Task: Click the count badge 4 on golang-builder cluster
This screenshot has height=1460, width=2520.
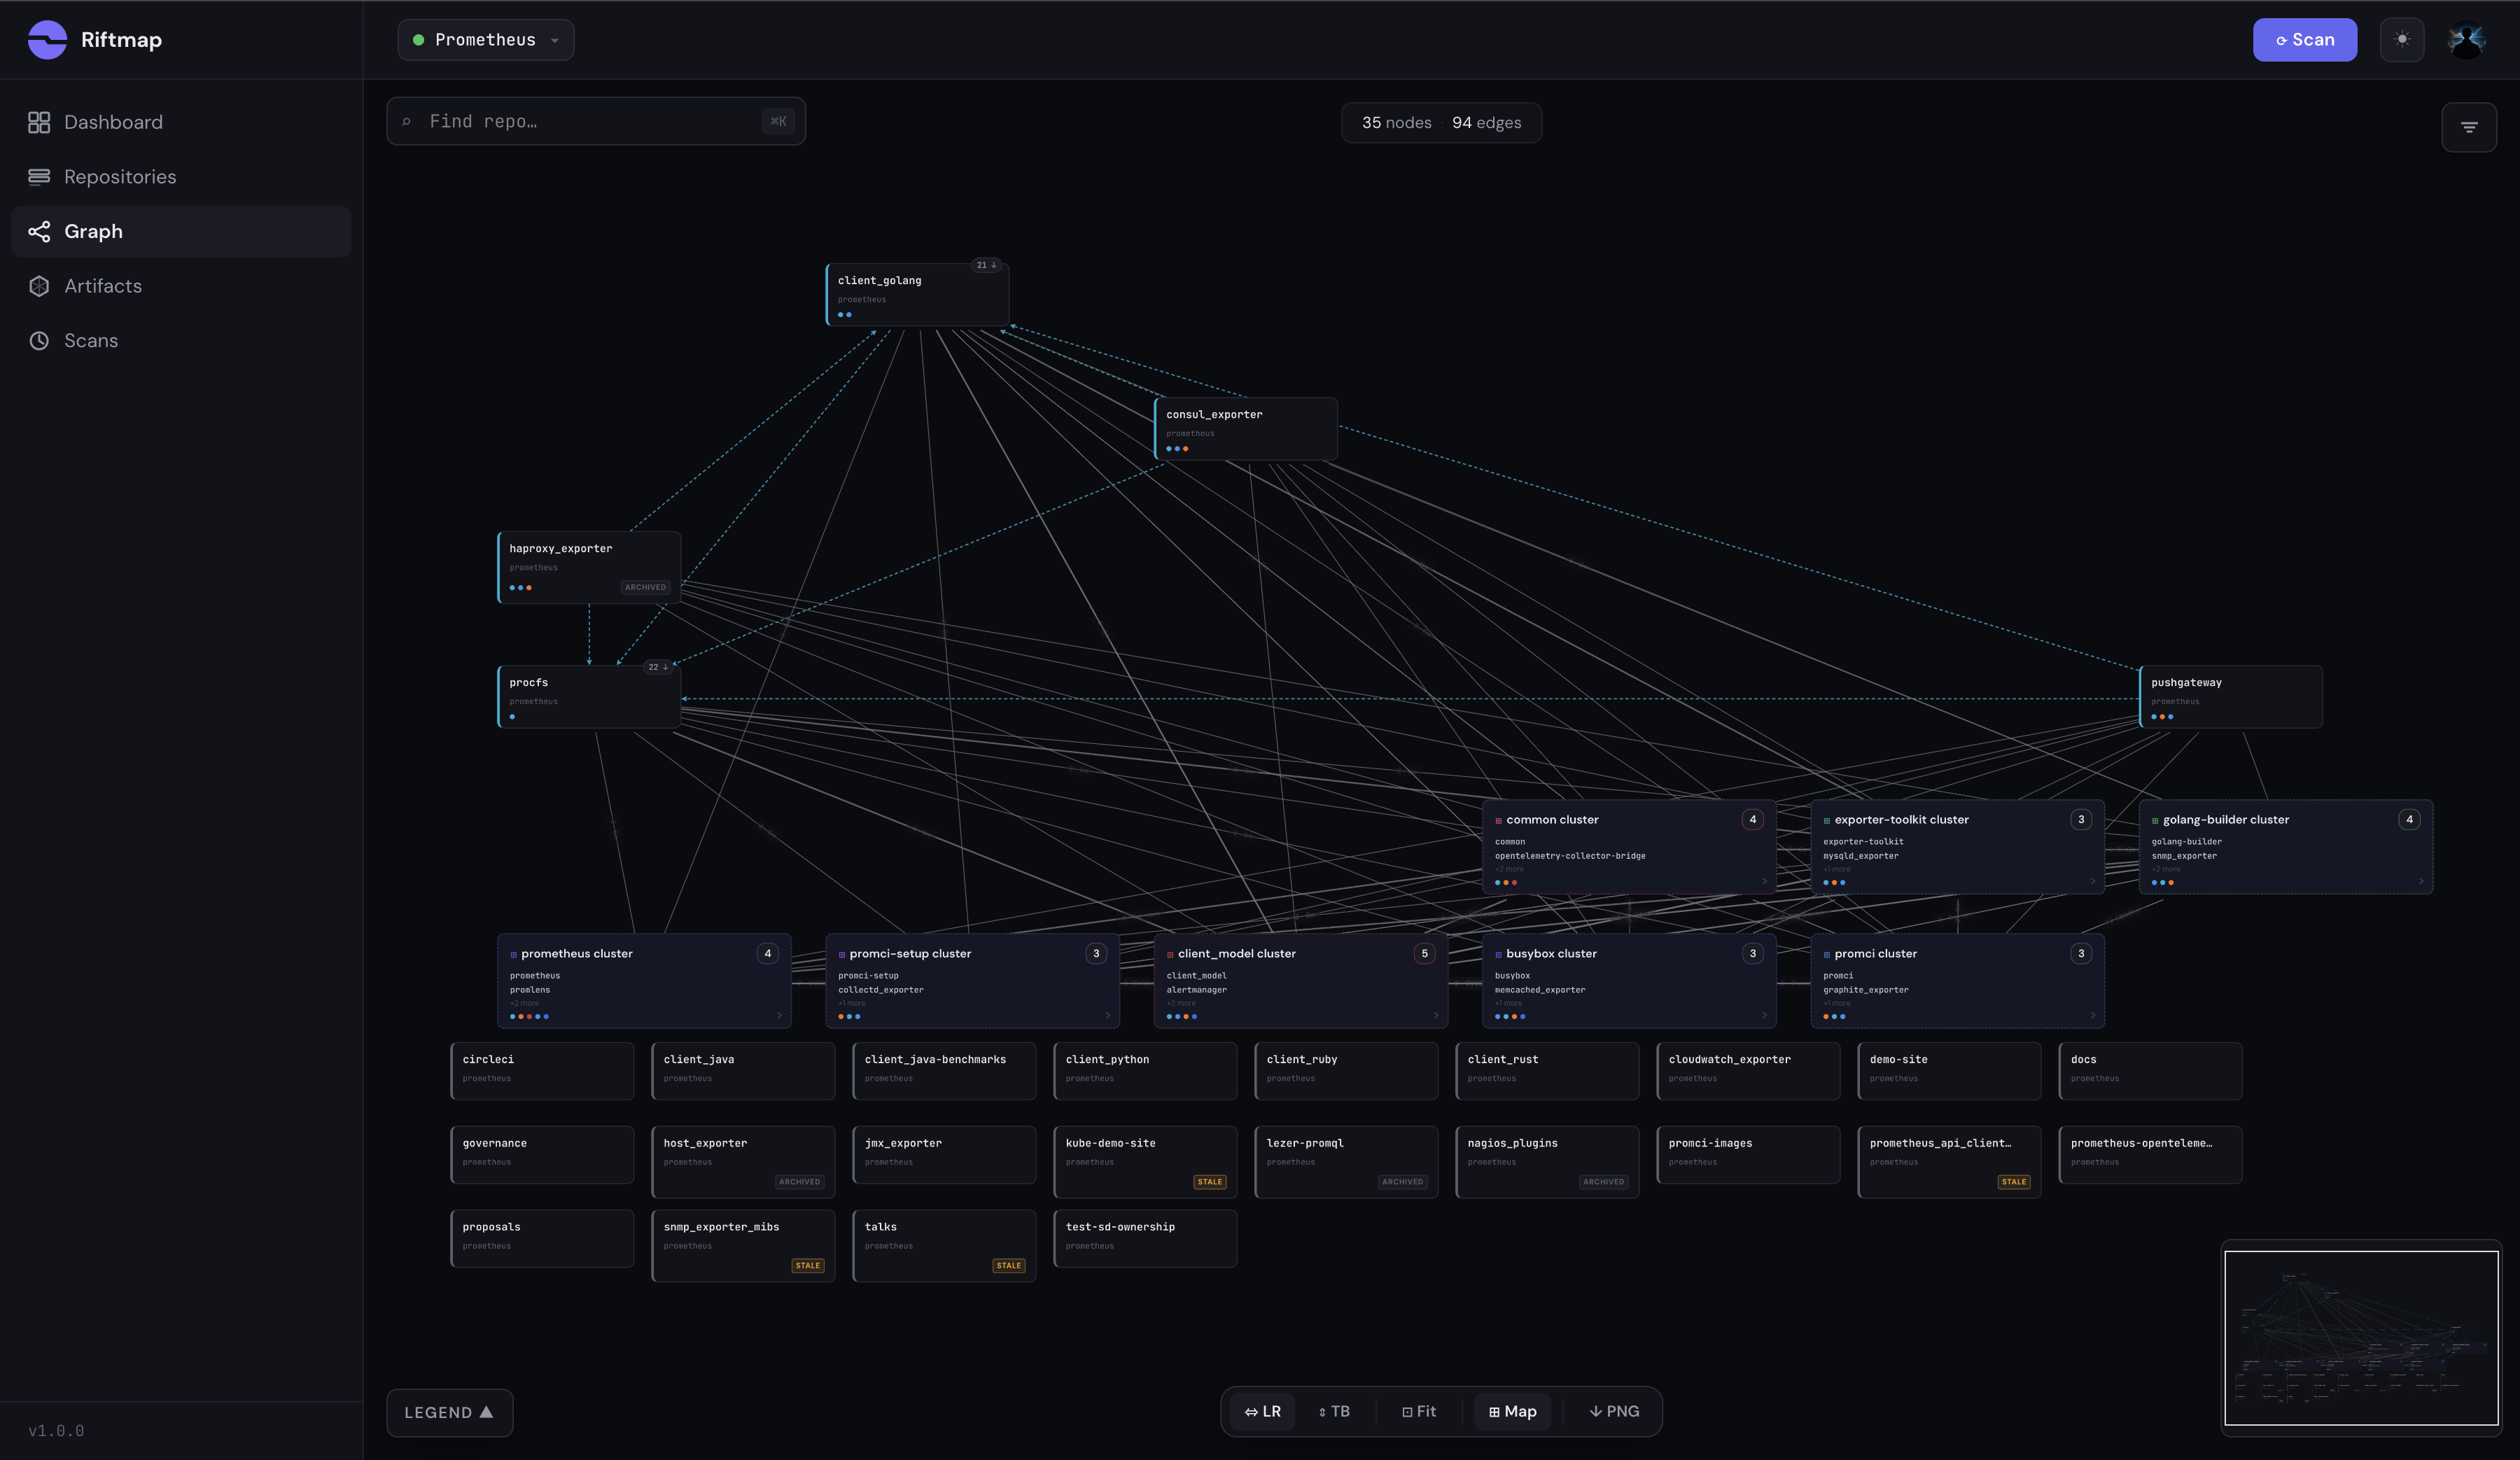Action: point(2409,819)
